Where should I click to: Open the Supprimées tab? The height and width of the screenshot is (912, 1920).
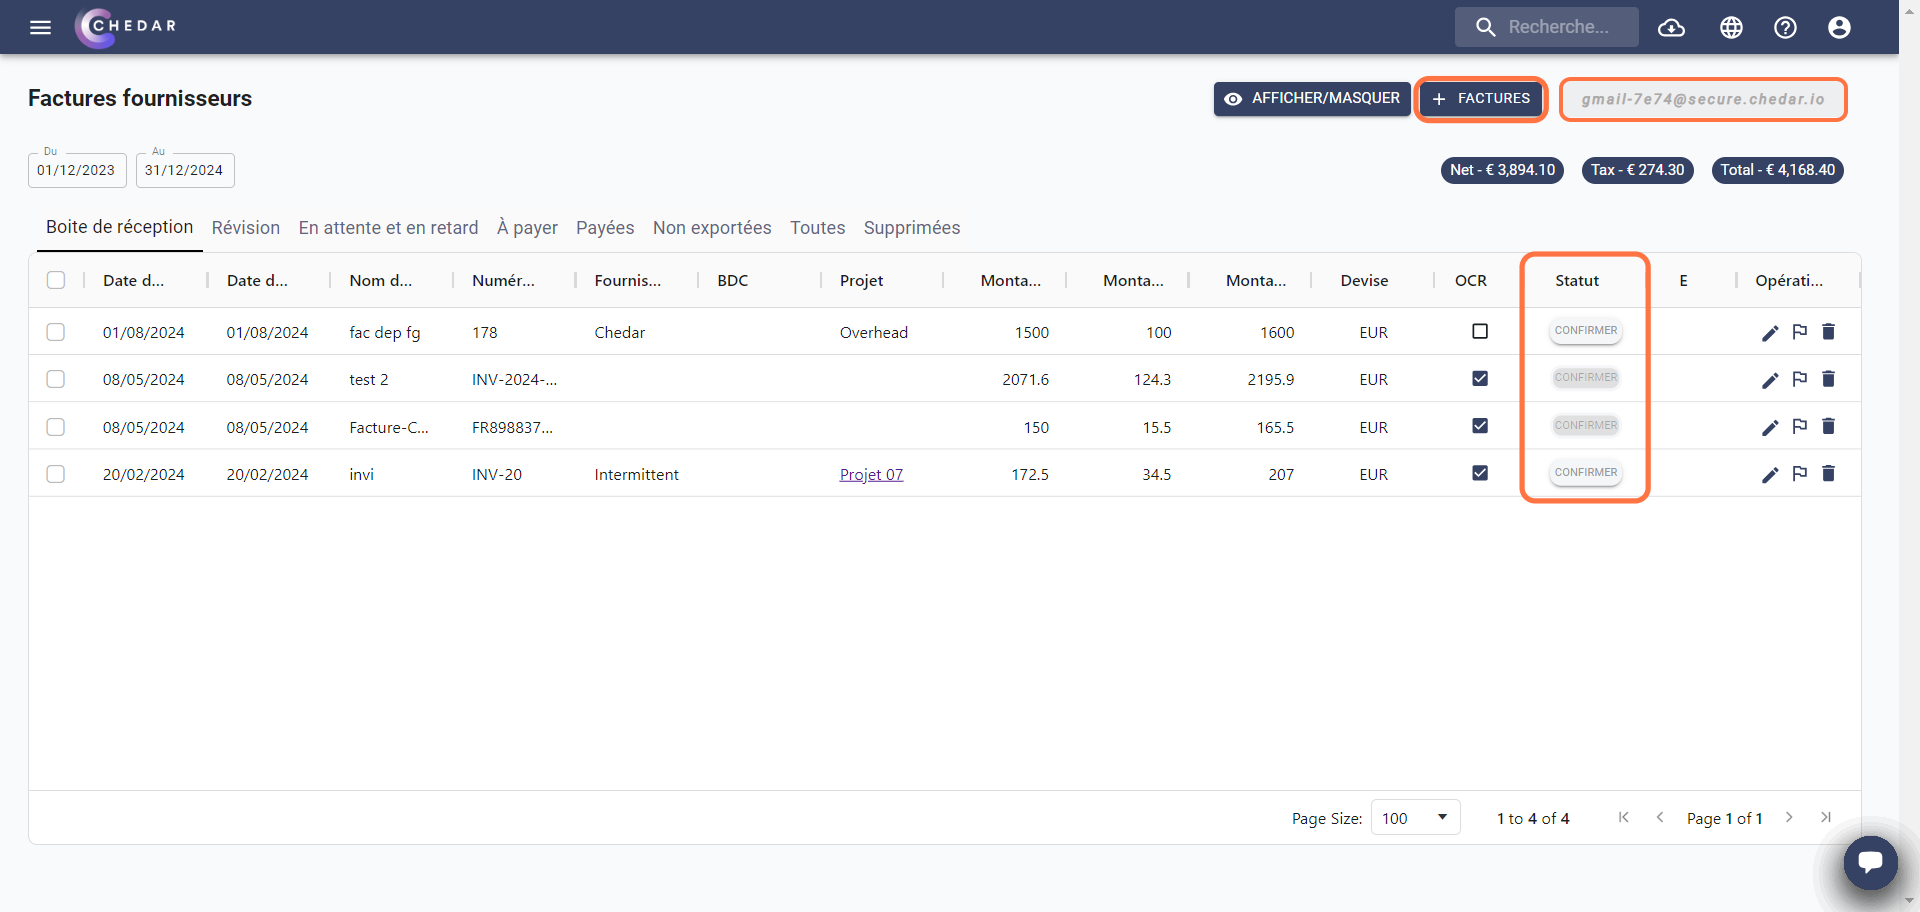(912, 228)
